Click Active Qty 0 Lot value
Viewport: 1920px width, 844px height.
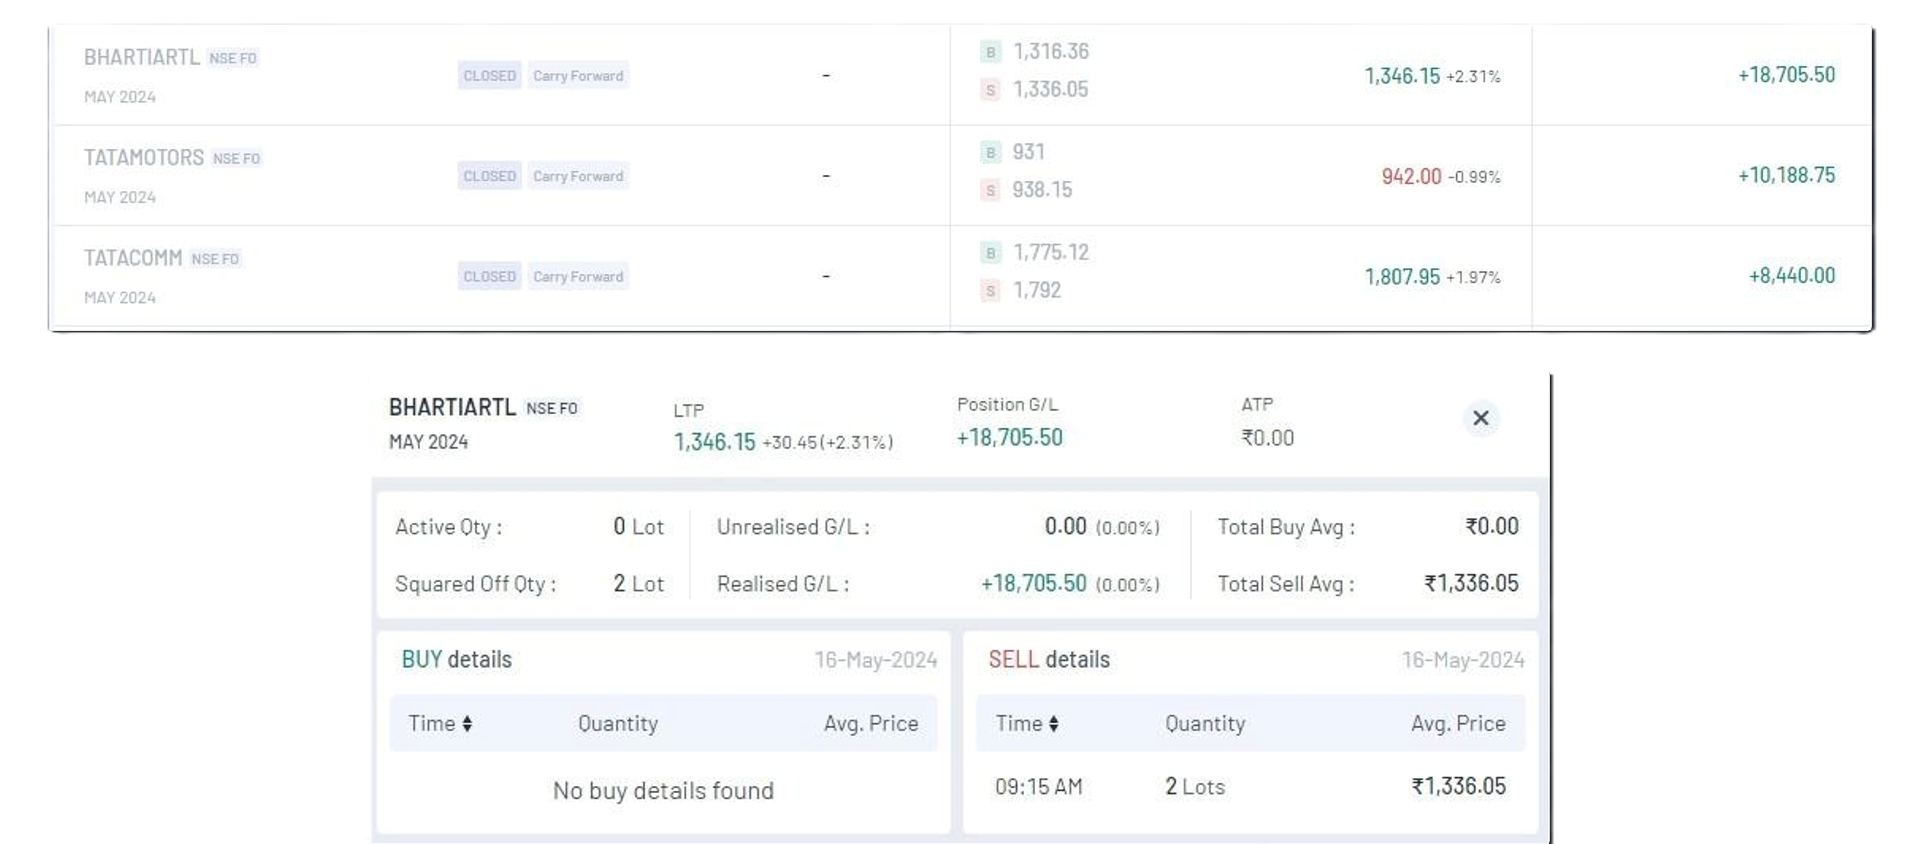click(638, 527)
